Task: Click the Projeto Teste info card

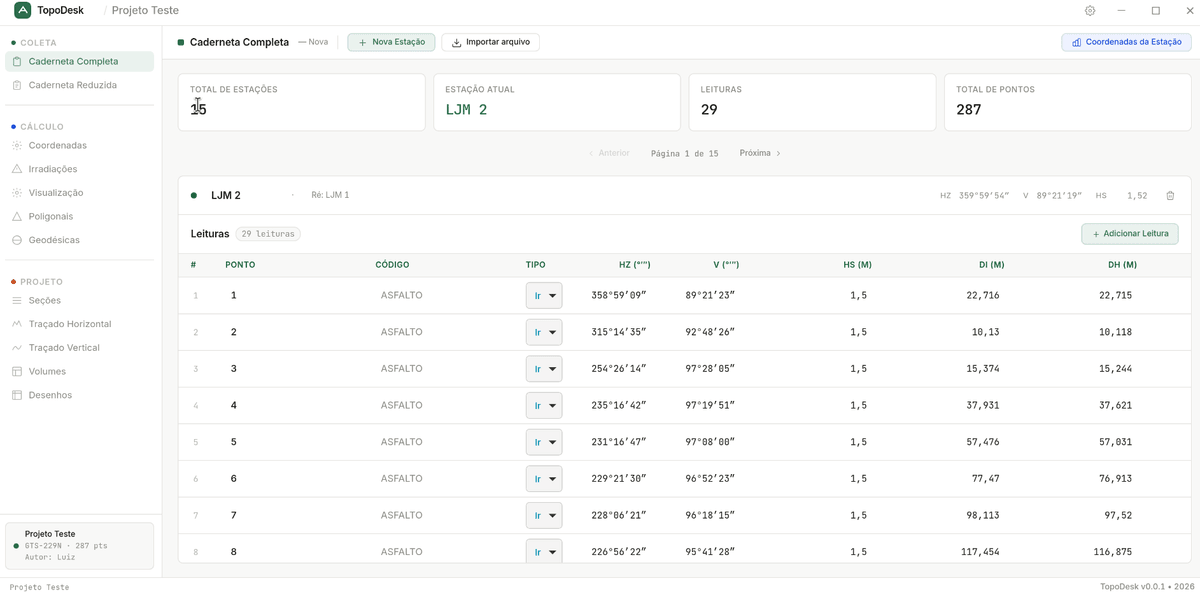Action: 80,546
